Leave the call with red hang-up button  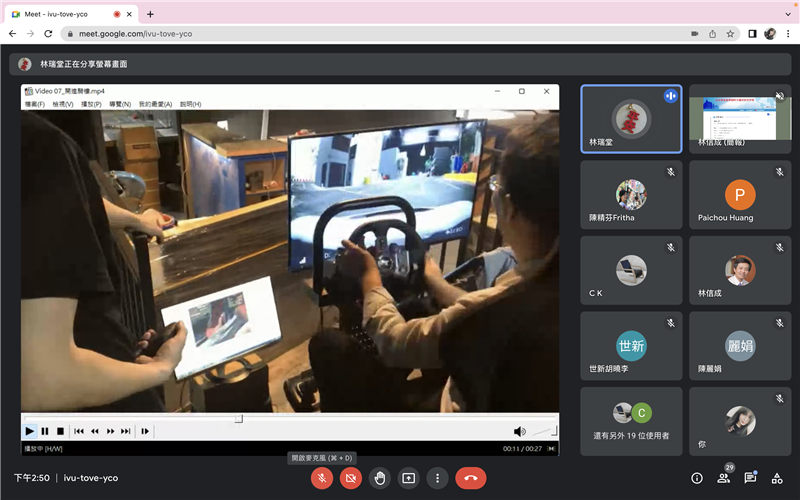470,478
